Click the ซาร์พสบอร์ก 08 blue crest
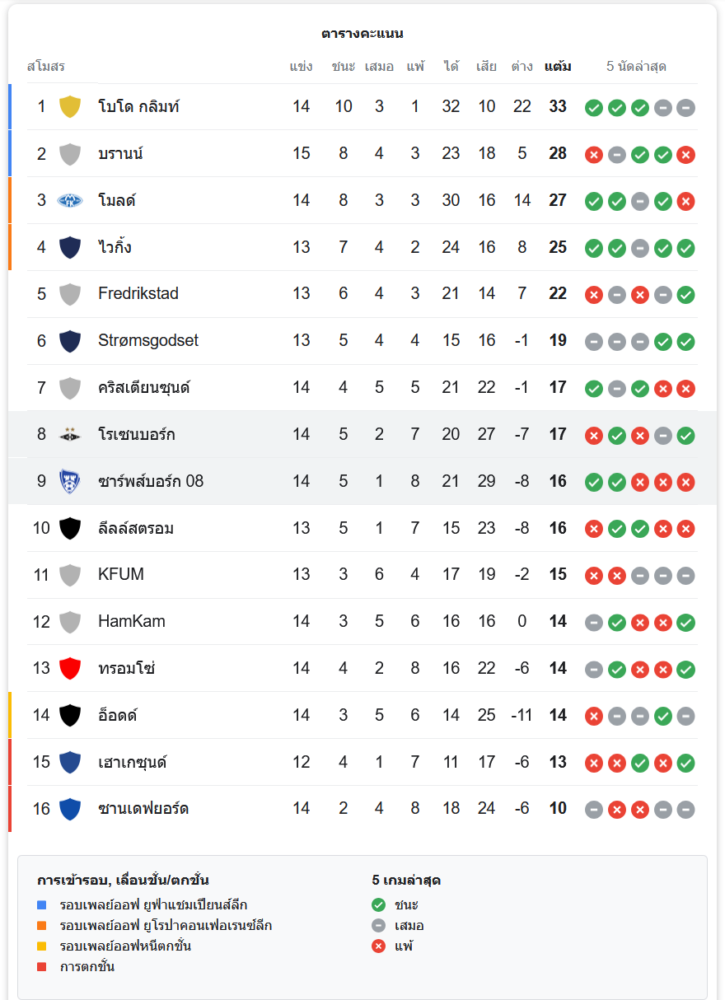This screenshot has height=1000, width=725. [x=70, y=481]
